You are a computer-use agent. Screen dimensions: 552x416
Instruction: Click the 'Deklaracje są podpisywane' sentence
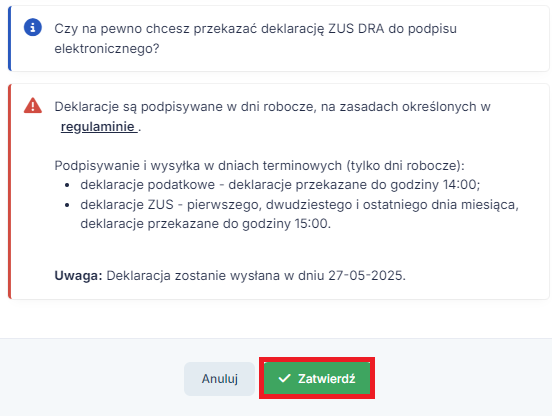(272, 116)
